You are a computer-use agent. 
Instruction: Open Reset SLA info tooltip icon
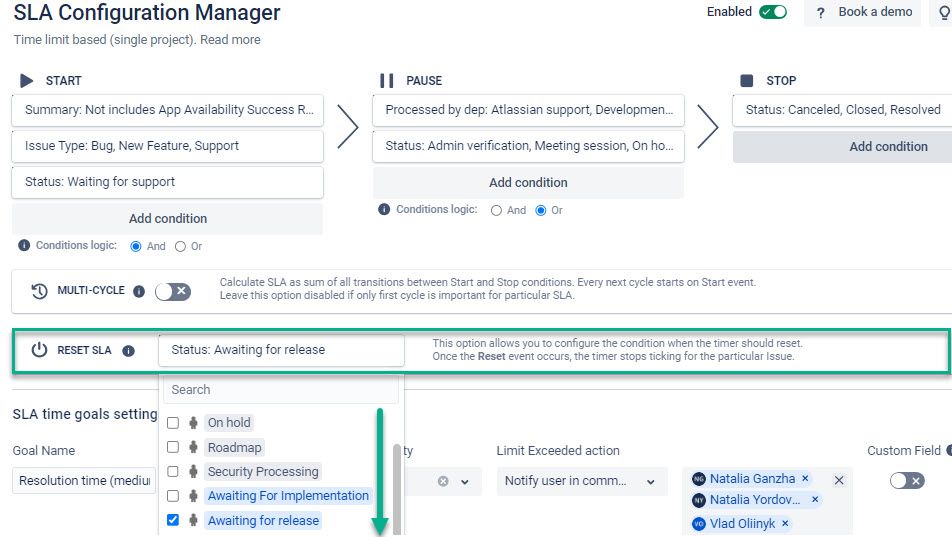[x=128, y=351]
